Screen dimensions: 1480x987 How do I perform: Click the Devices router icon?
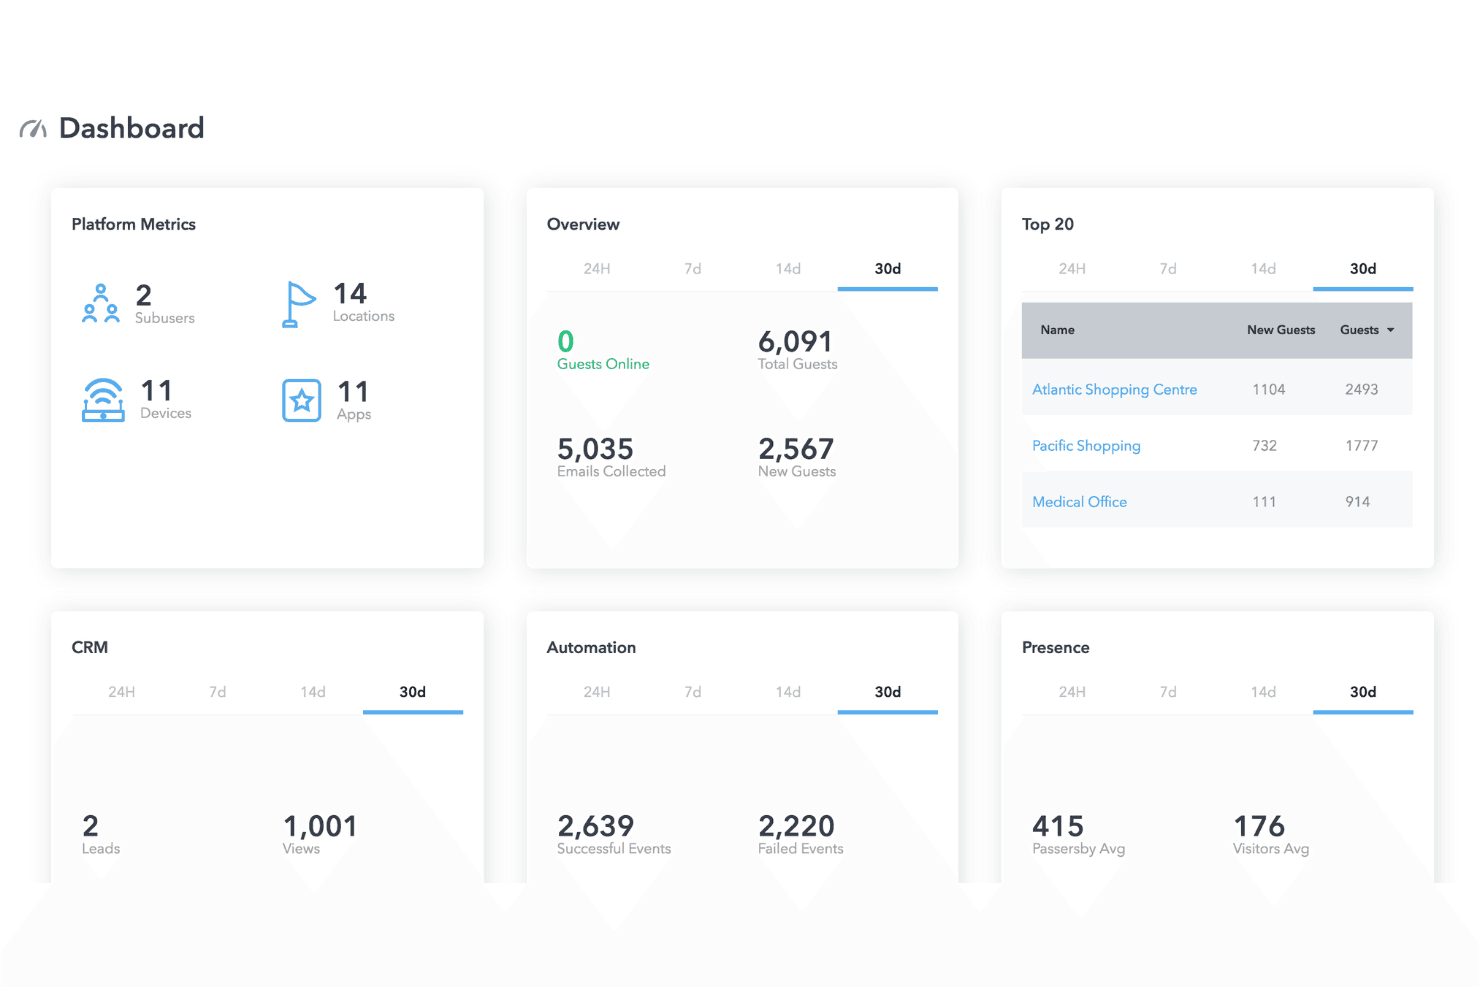(x=103, y=400)
